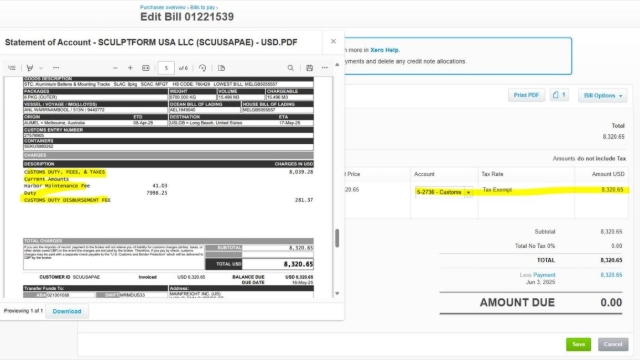This screenshot has height=360, width=640.
Task: Save the edited bill
Action: [578, 344]
